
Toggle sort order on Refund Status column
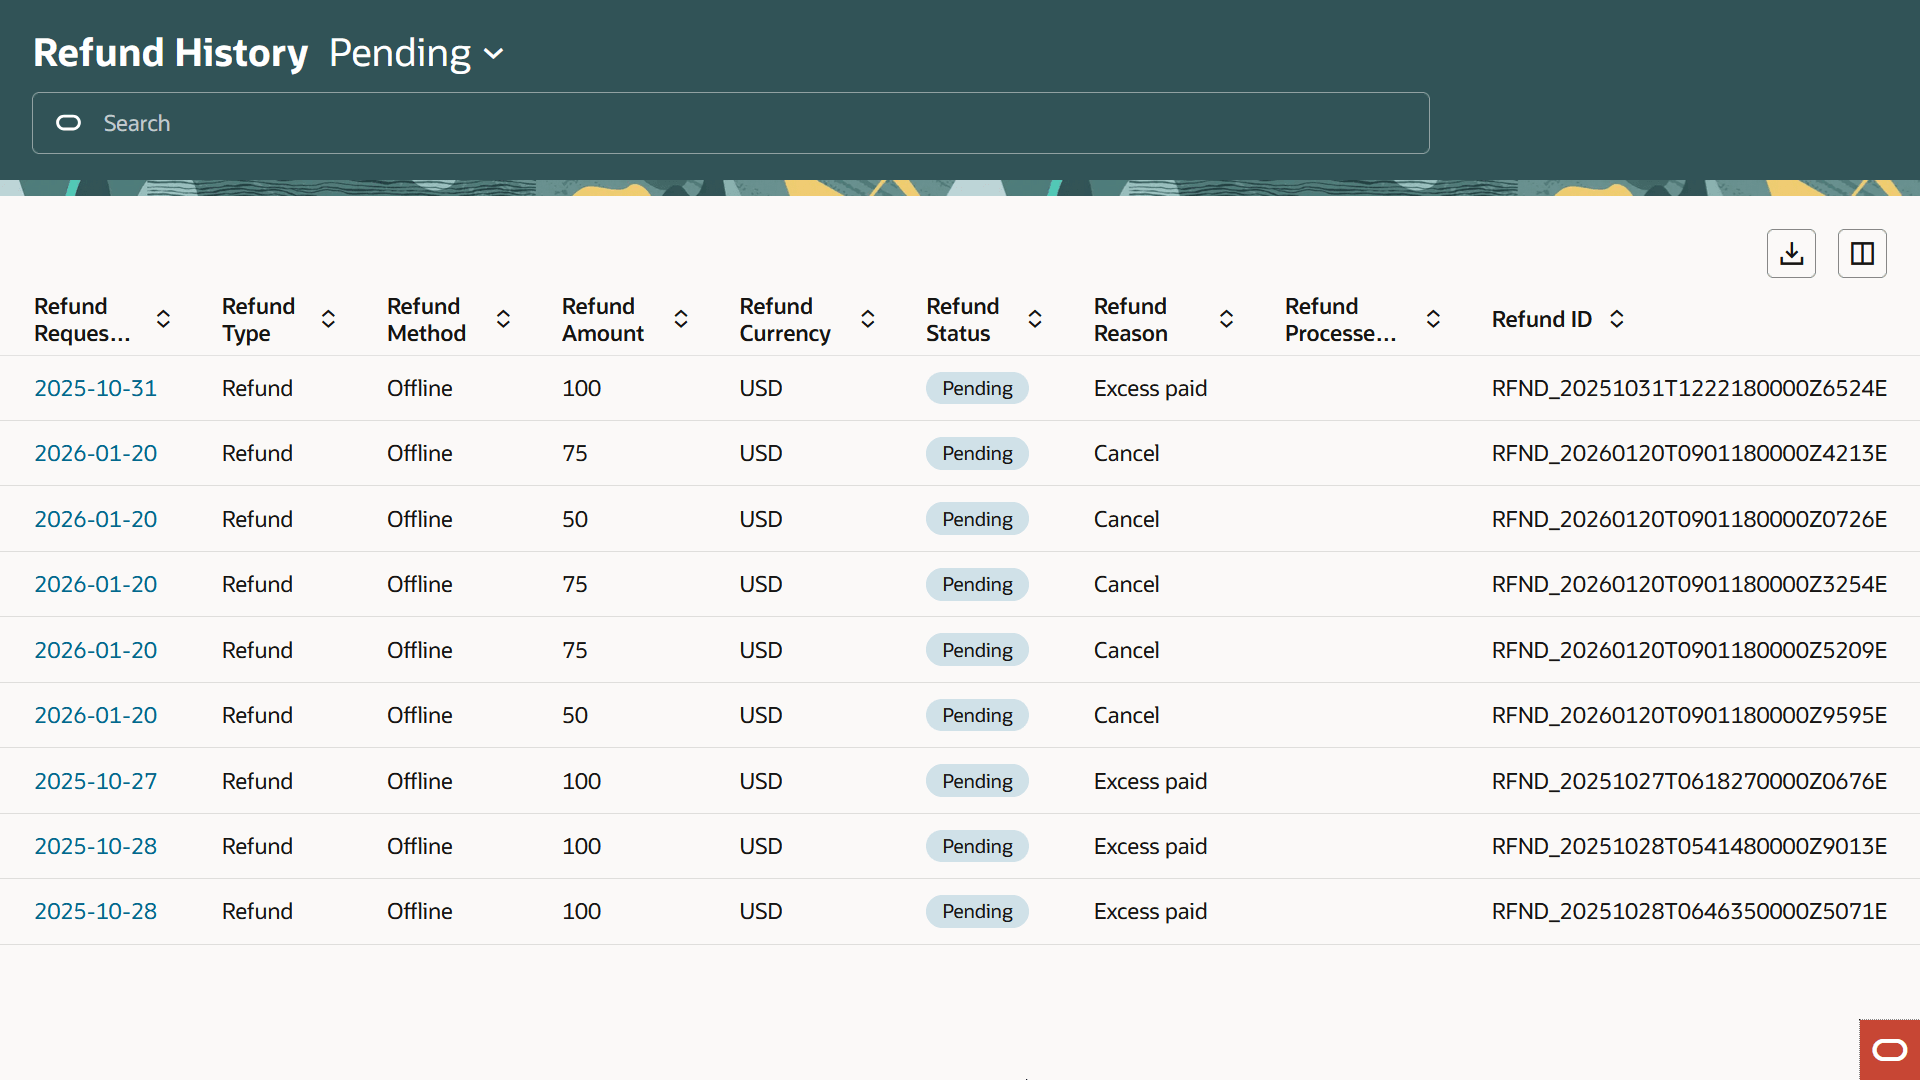pyautogui.click(x=1035, y=319)
